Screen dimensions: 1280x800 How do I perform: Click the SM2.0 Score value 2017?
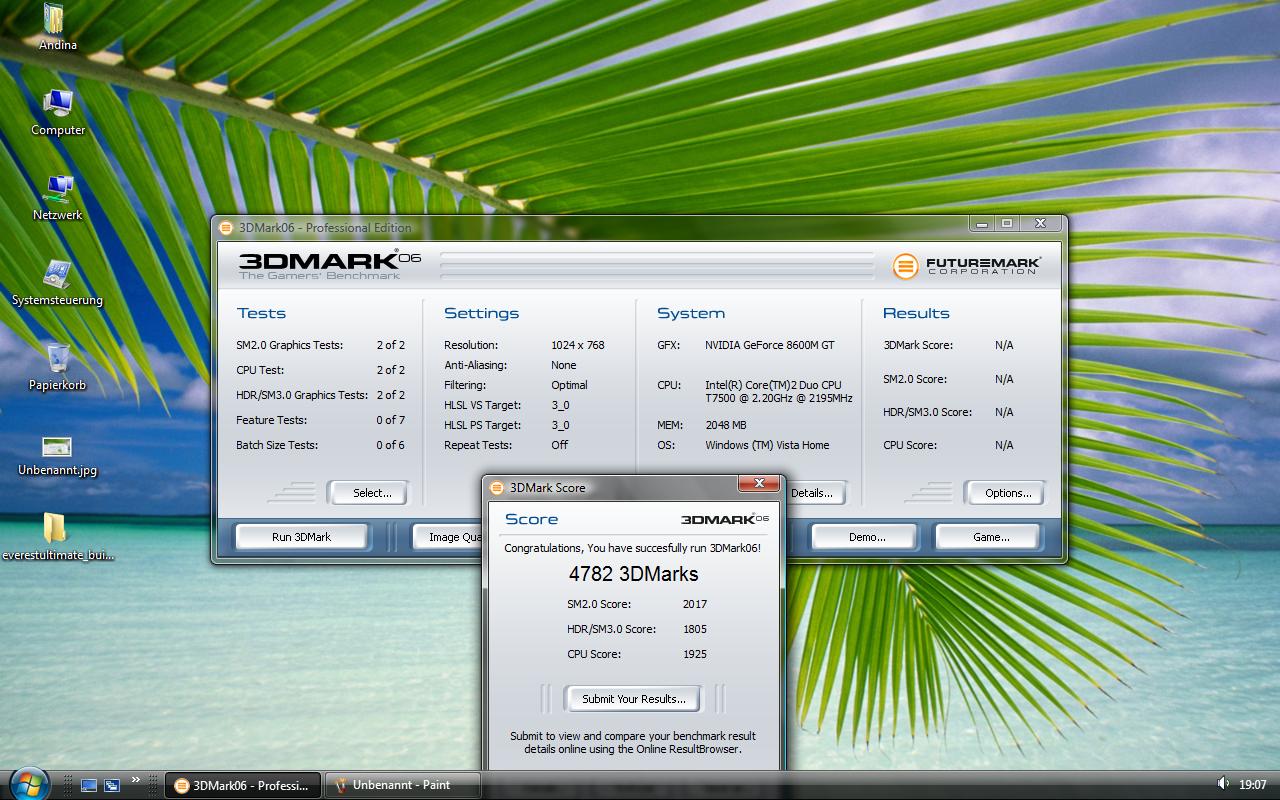pos(695,604)
